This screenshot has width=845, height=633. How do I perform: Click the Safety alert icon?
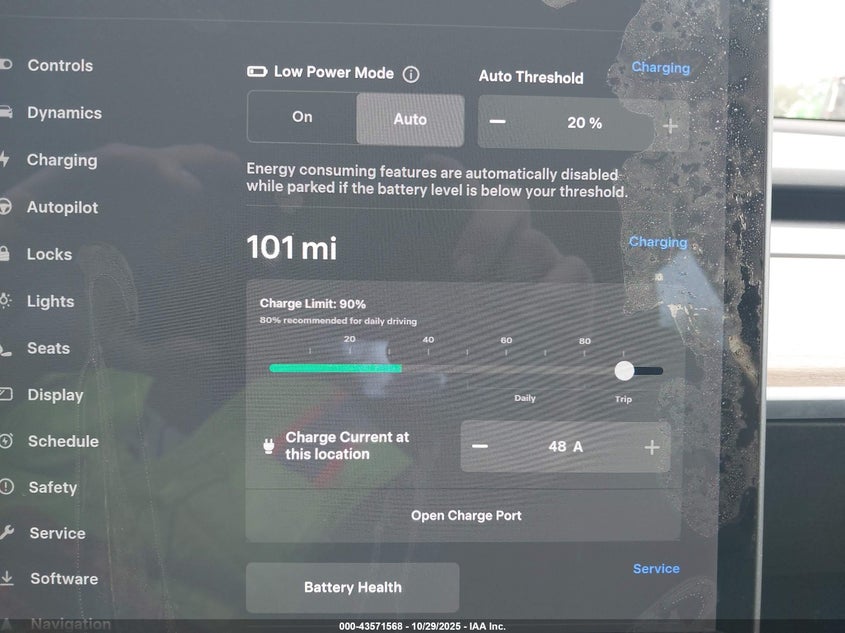coord(6,487)
